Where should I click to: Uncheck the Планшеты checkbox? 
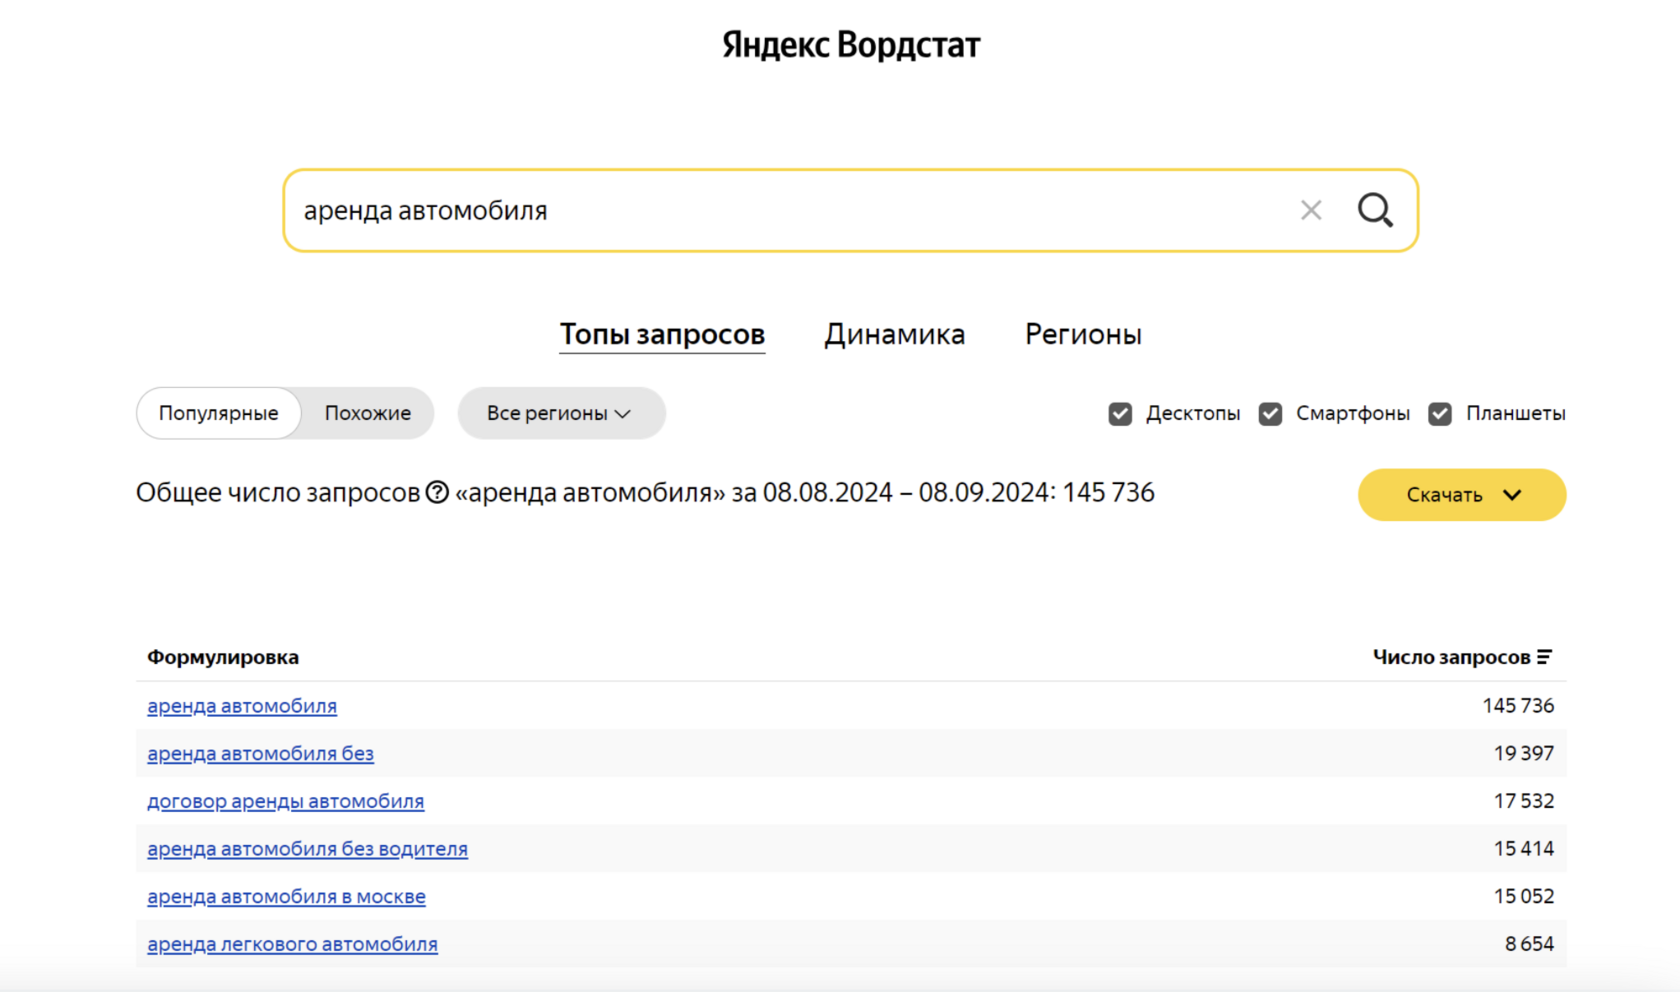pos(1440,413)
